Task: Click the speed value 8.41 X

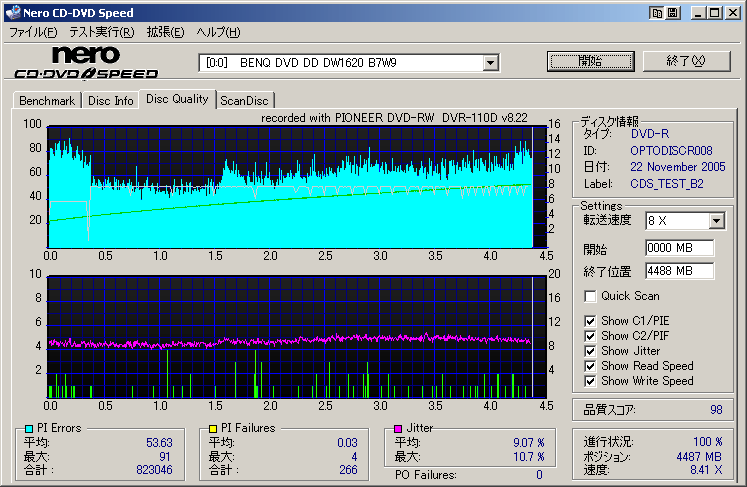Action: tap(706, 470)
